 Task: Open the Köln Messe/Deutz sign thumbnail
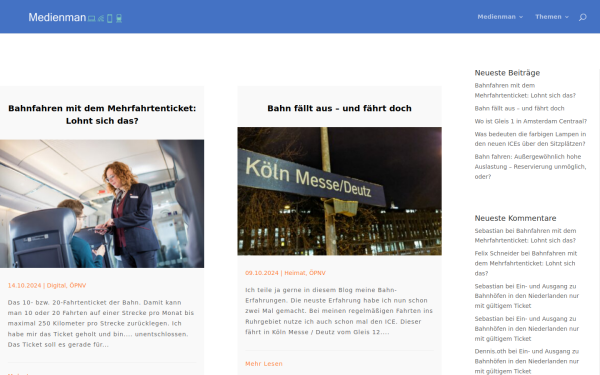click(339, 191)
